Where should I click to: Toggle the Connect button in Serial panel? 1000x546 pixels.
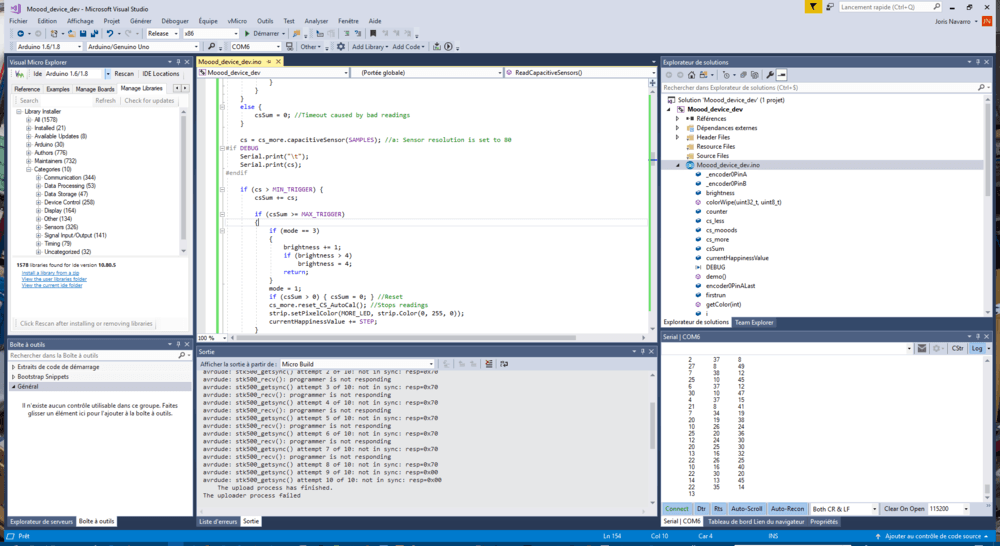tap(677, 509)
